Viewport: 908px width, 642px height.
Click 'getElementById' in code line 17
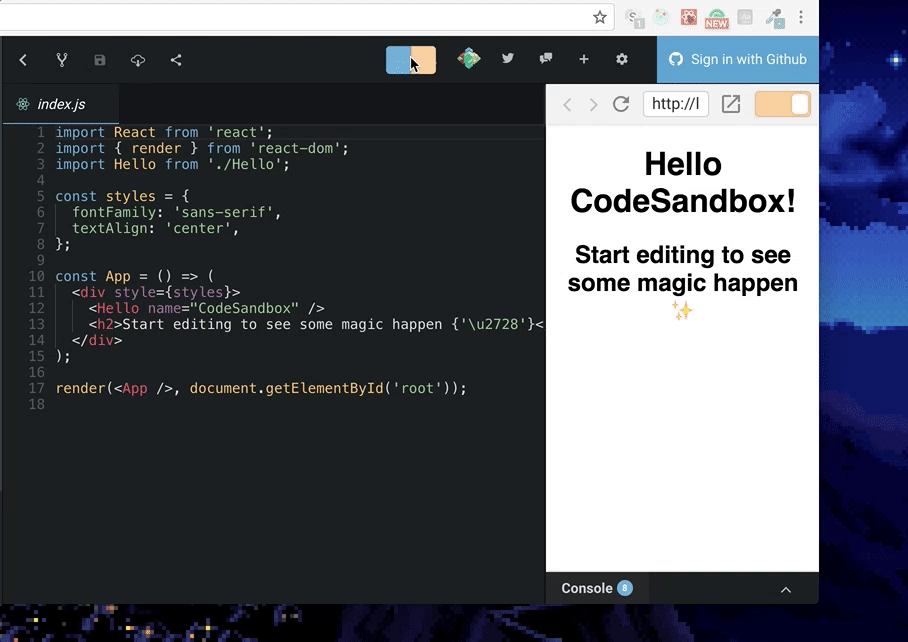point(324,388)
